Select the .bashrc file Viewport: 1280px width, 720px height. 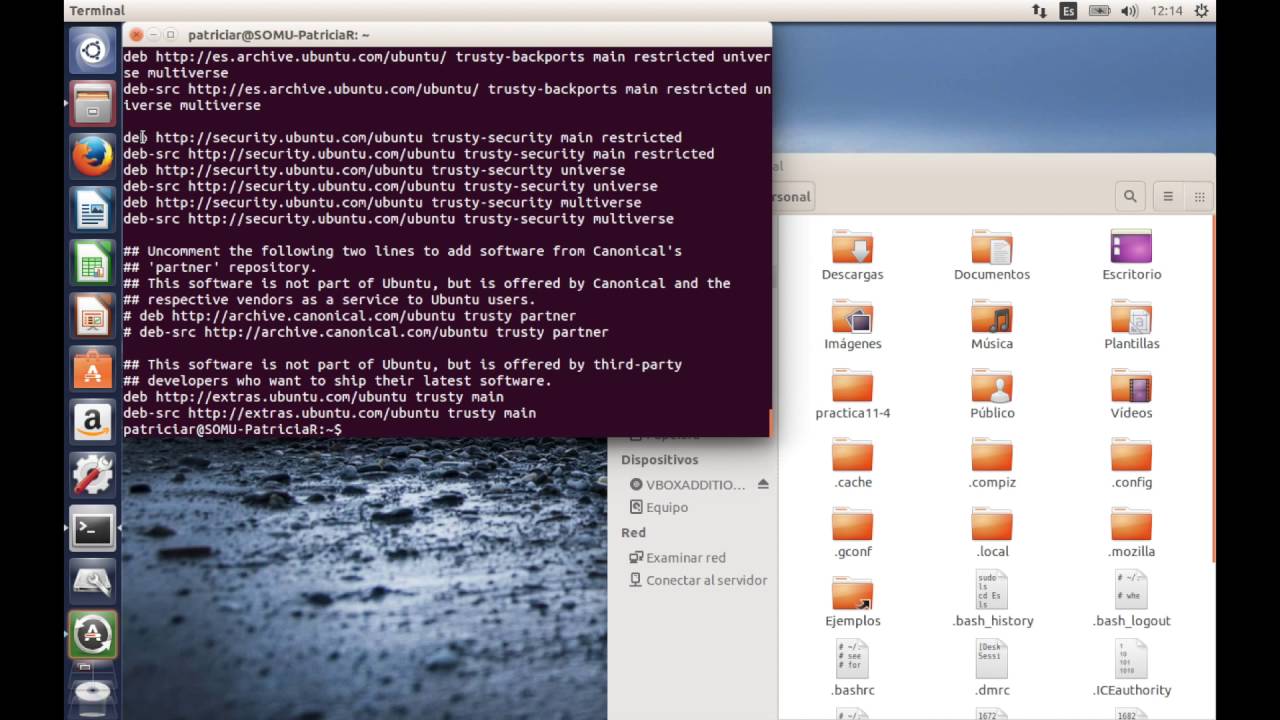(852, 668)
